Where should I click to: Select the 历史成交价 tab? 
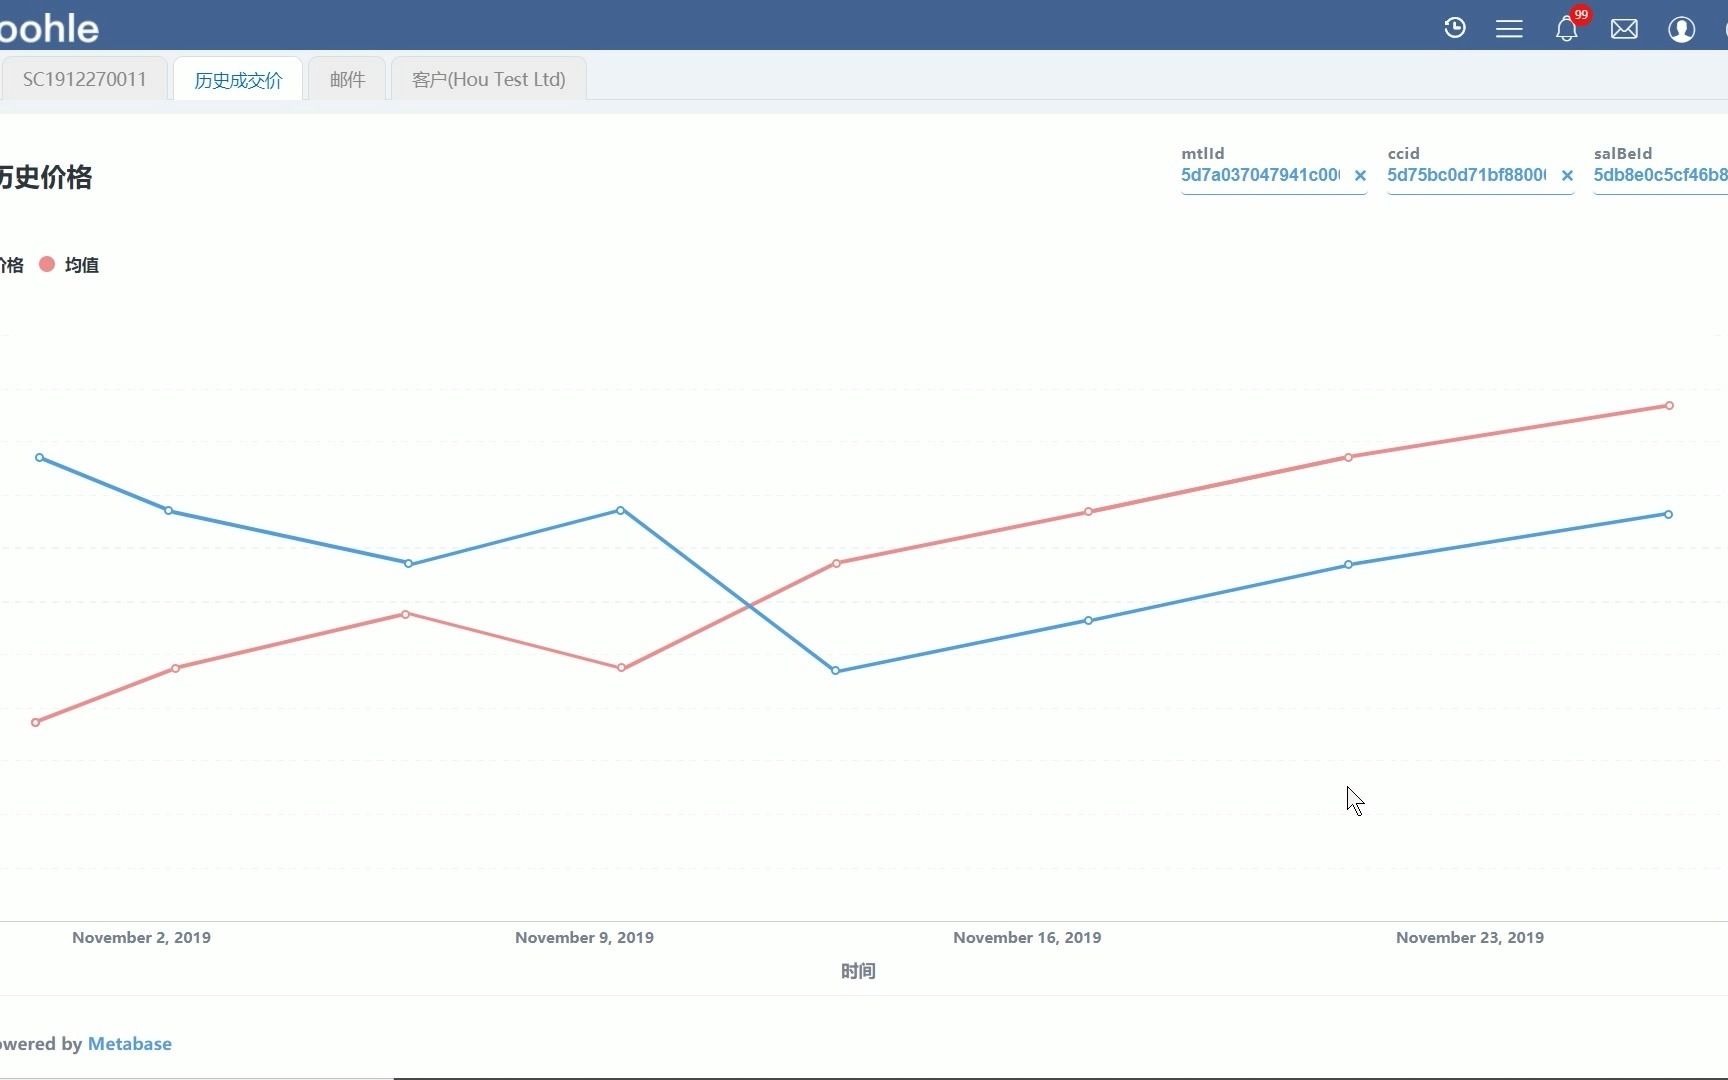[238, 80]
